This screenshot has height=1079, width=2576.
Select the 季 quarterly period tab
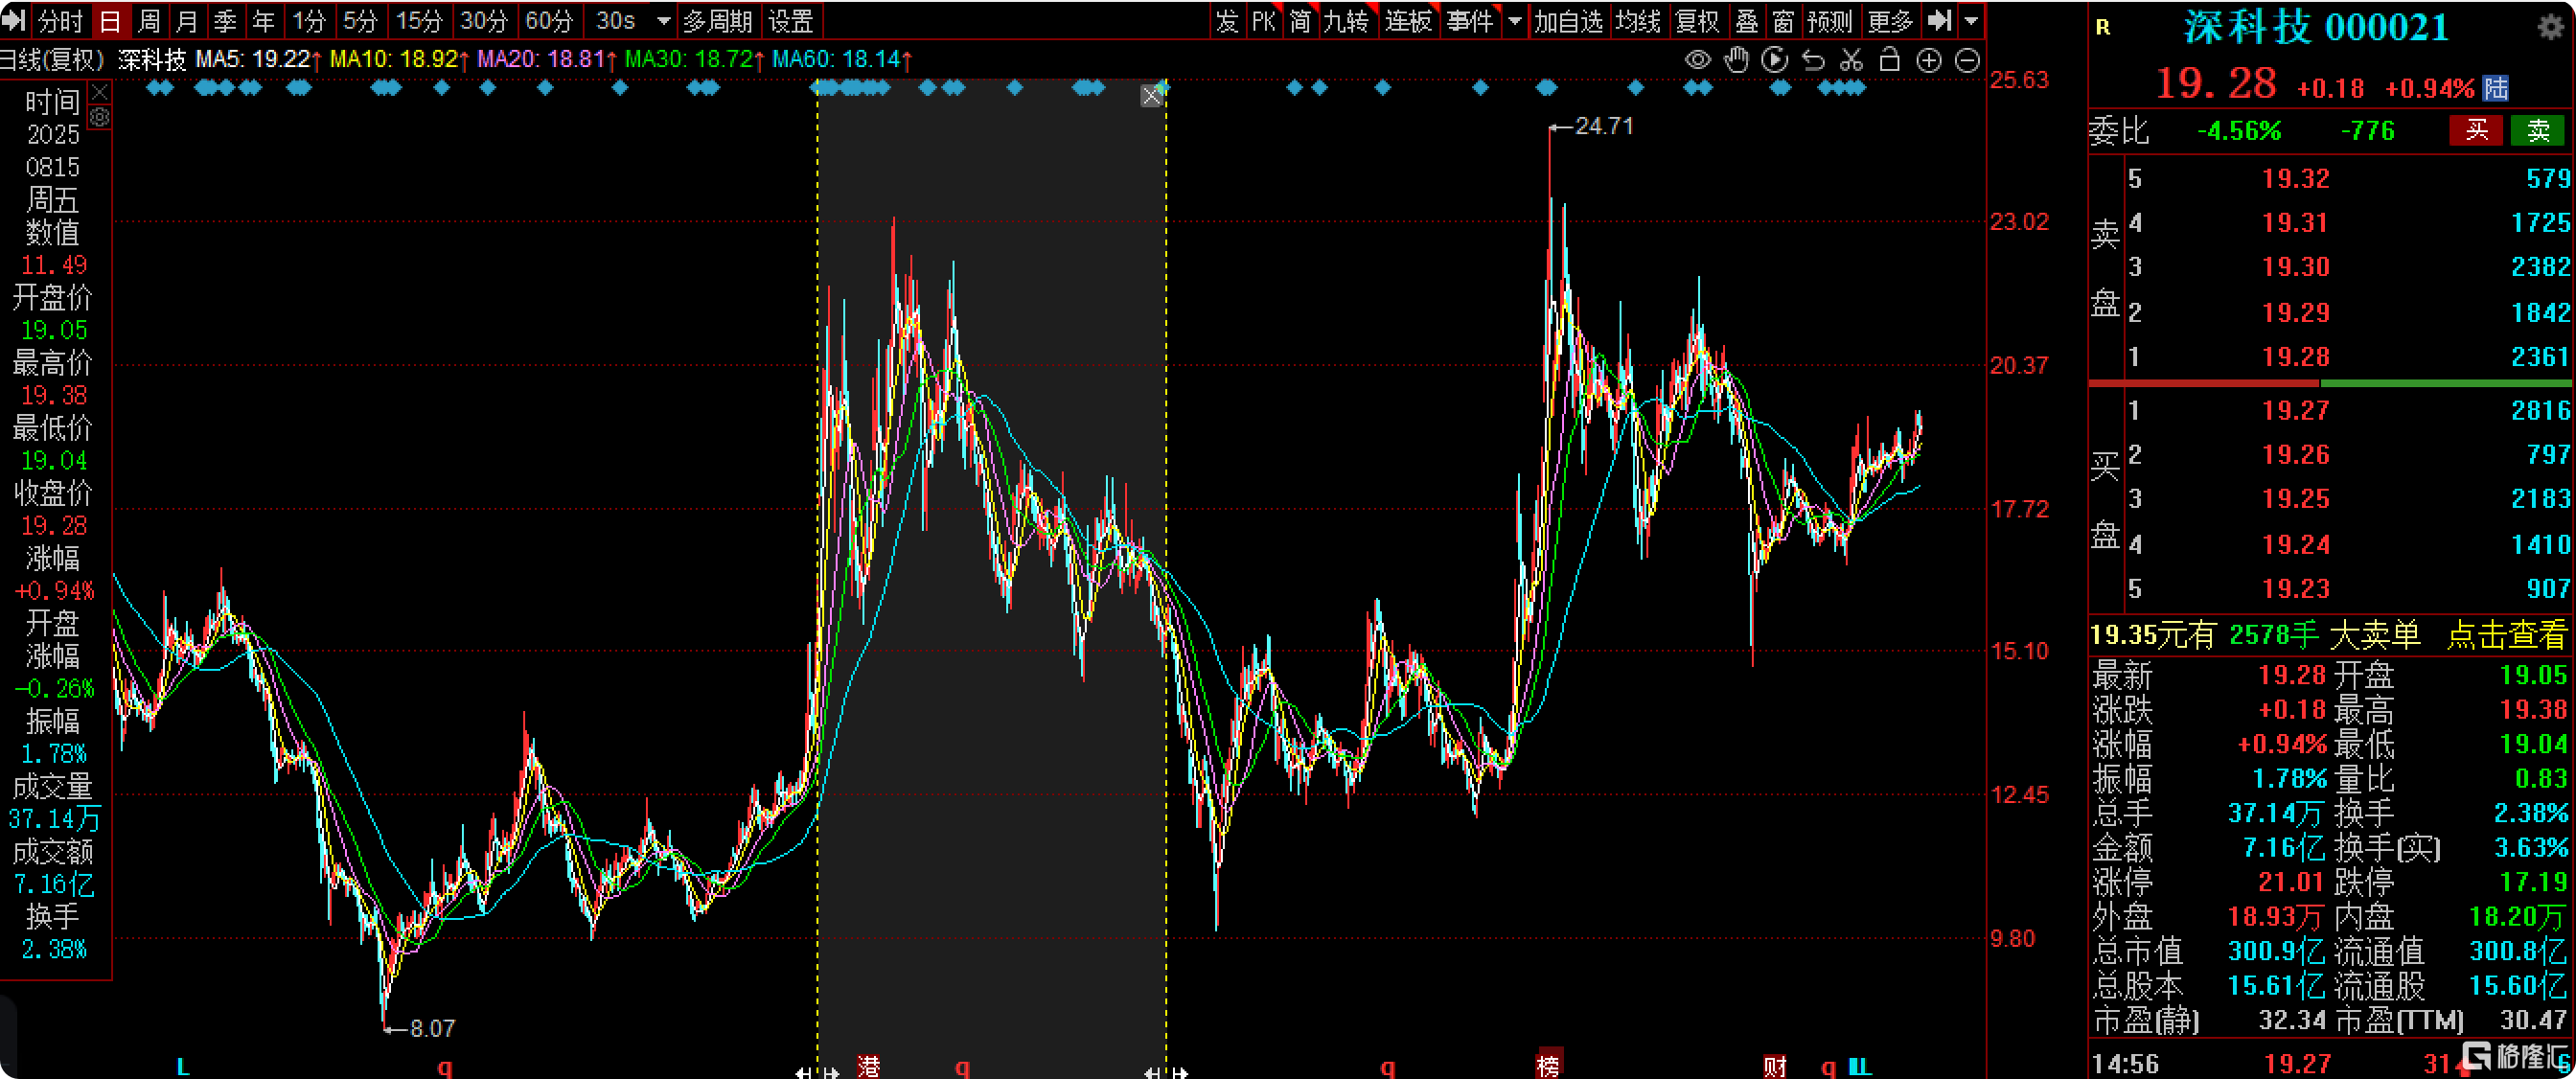[x=225, y=20]
